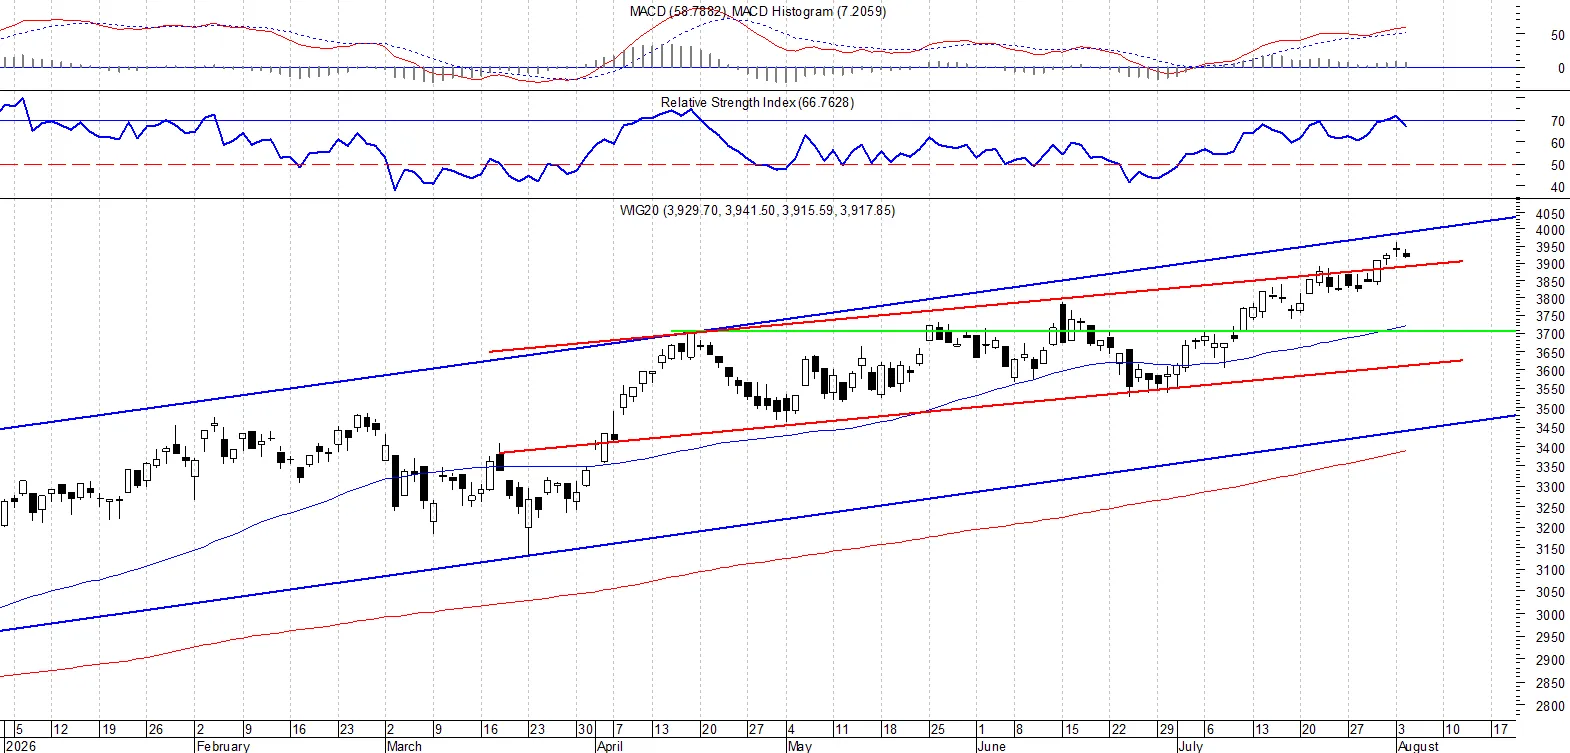Select the 60 level on RSI scale
1570x753 pixels.
[x=1557, y=143]
